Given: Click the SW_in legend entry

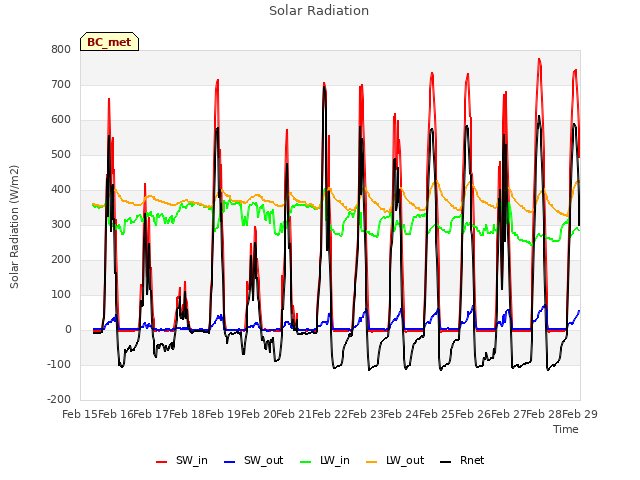Looking at the screenshot, I should pos(182,461).
